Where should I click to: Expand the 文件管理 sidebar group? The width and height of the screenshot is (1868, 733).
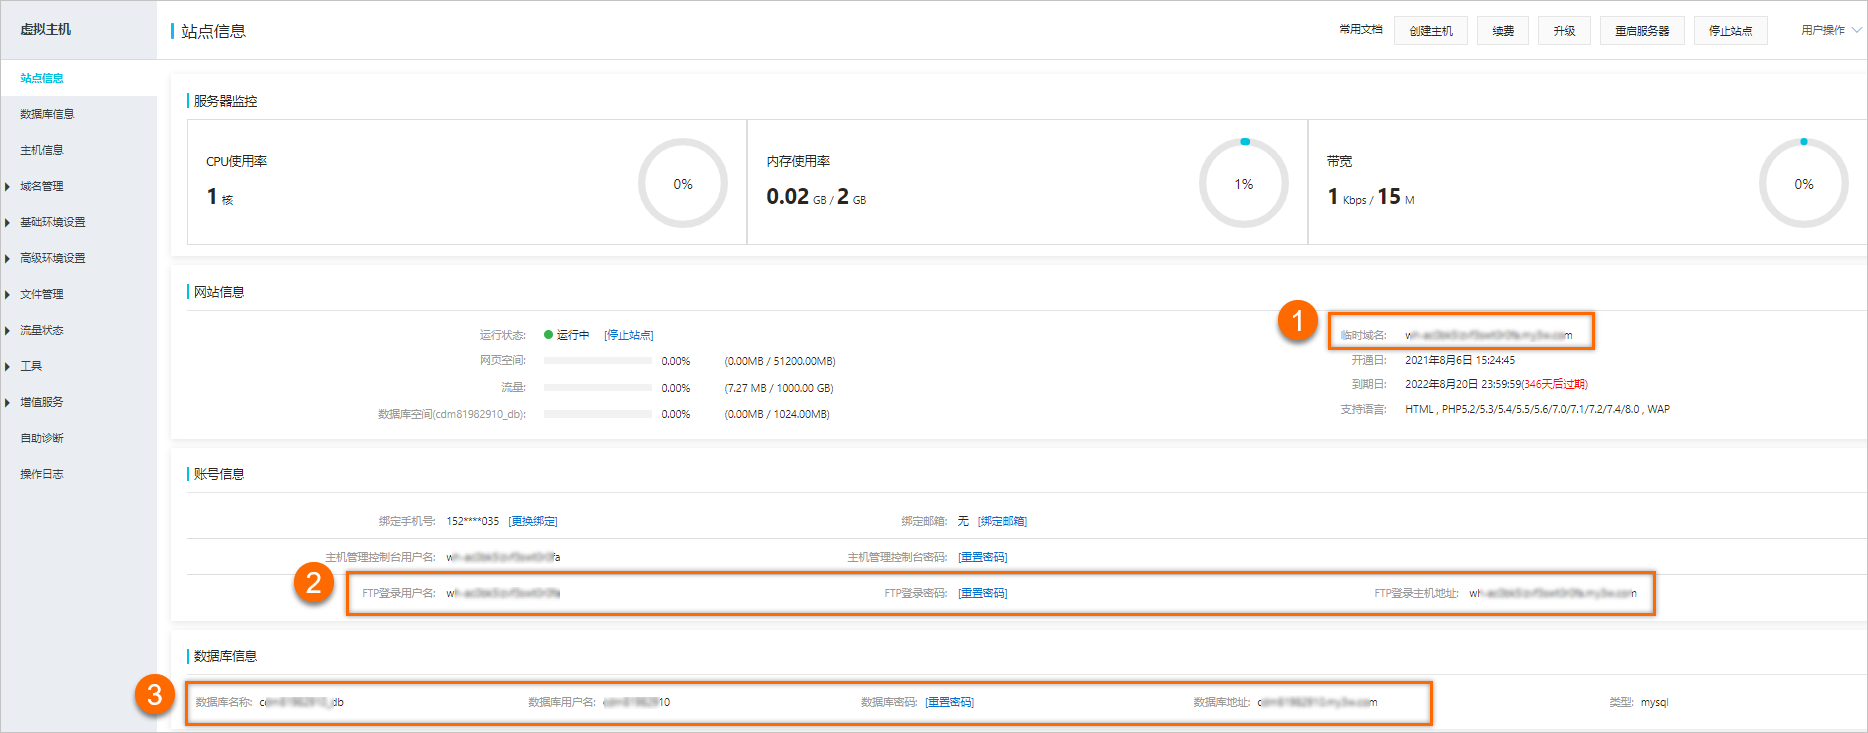[x=42, y=294]
